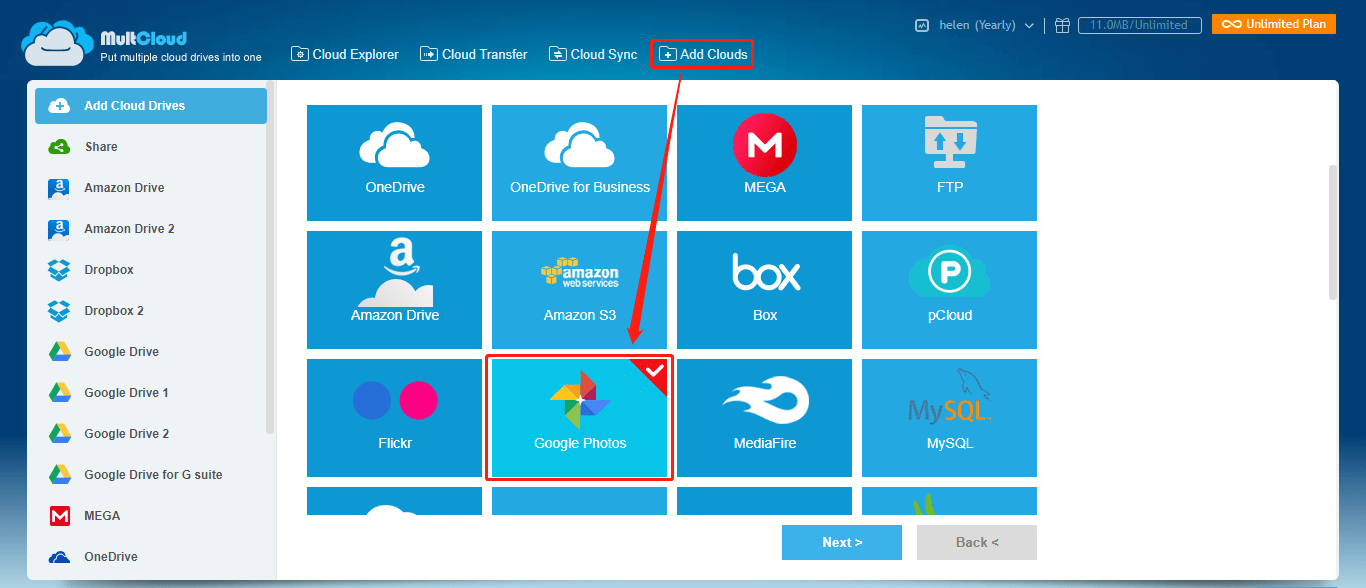Choose the Flickr tile
Screen dimensions: 1366x588
(394, 418)
